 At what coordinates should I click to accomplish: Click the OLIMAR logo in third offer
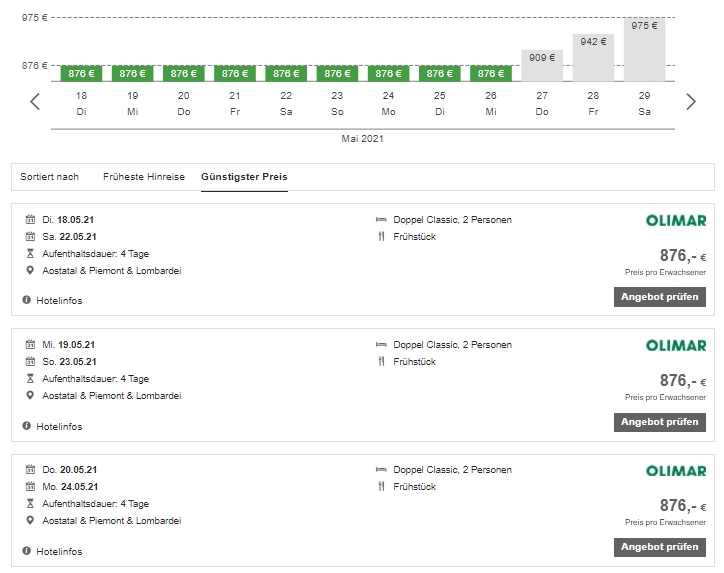pyautogui.click(x=676, y=470)
